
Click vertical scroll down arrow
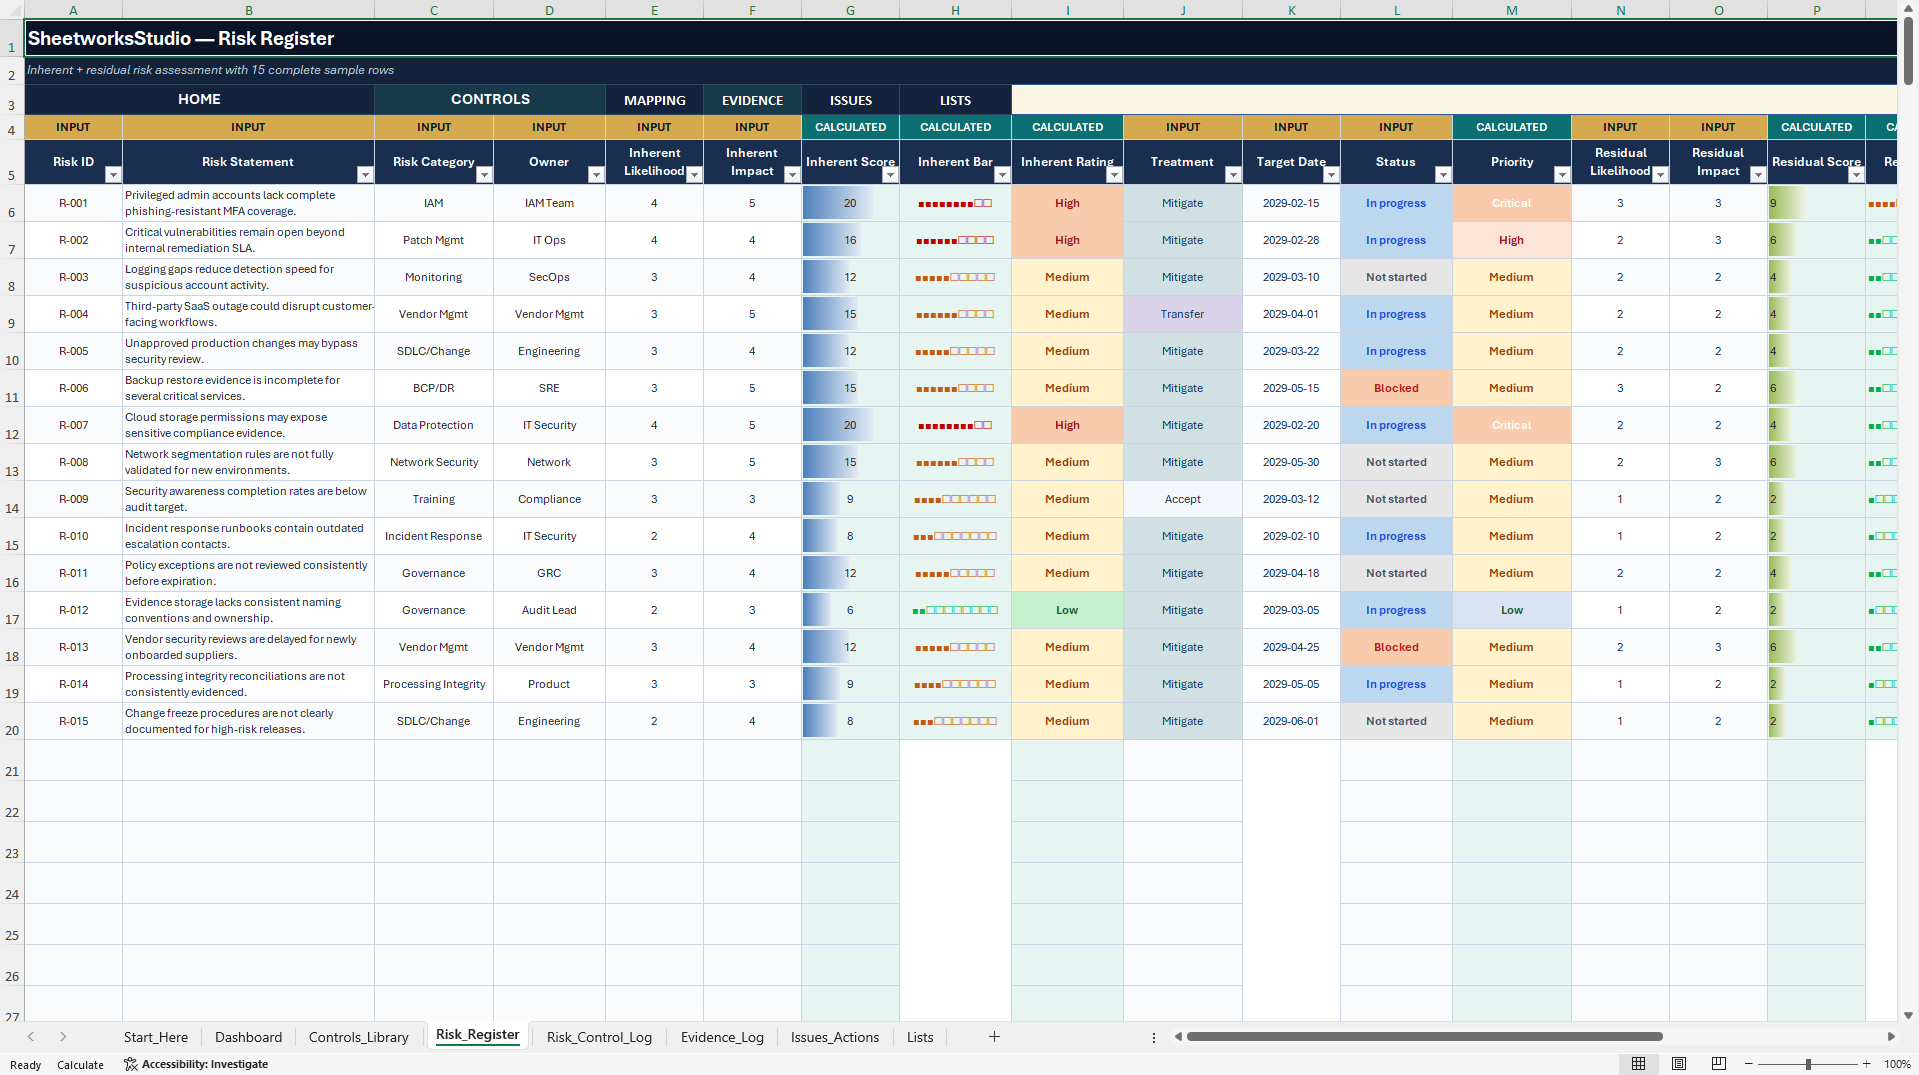point(1909,1015)
